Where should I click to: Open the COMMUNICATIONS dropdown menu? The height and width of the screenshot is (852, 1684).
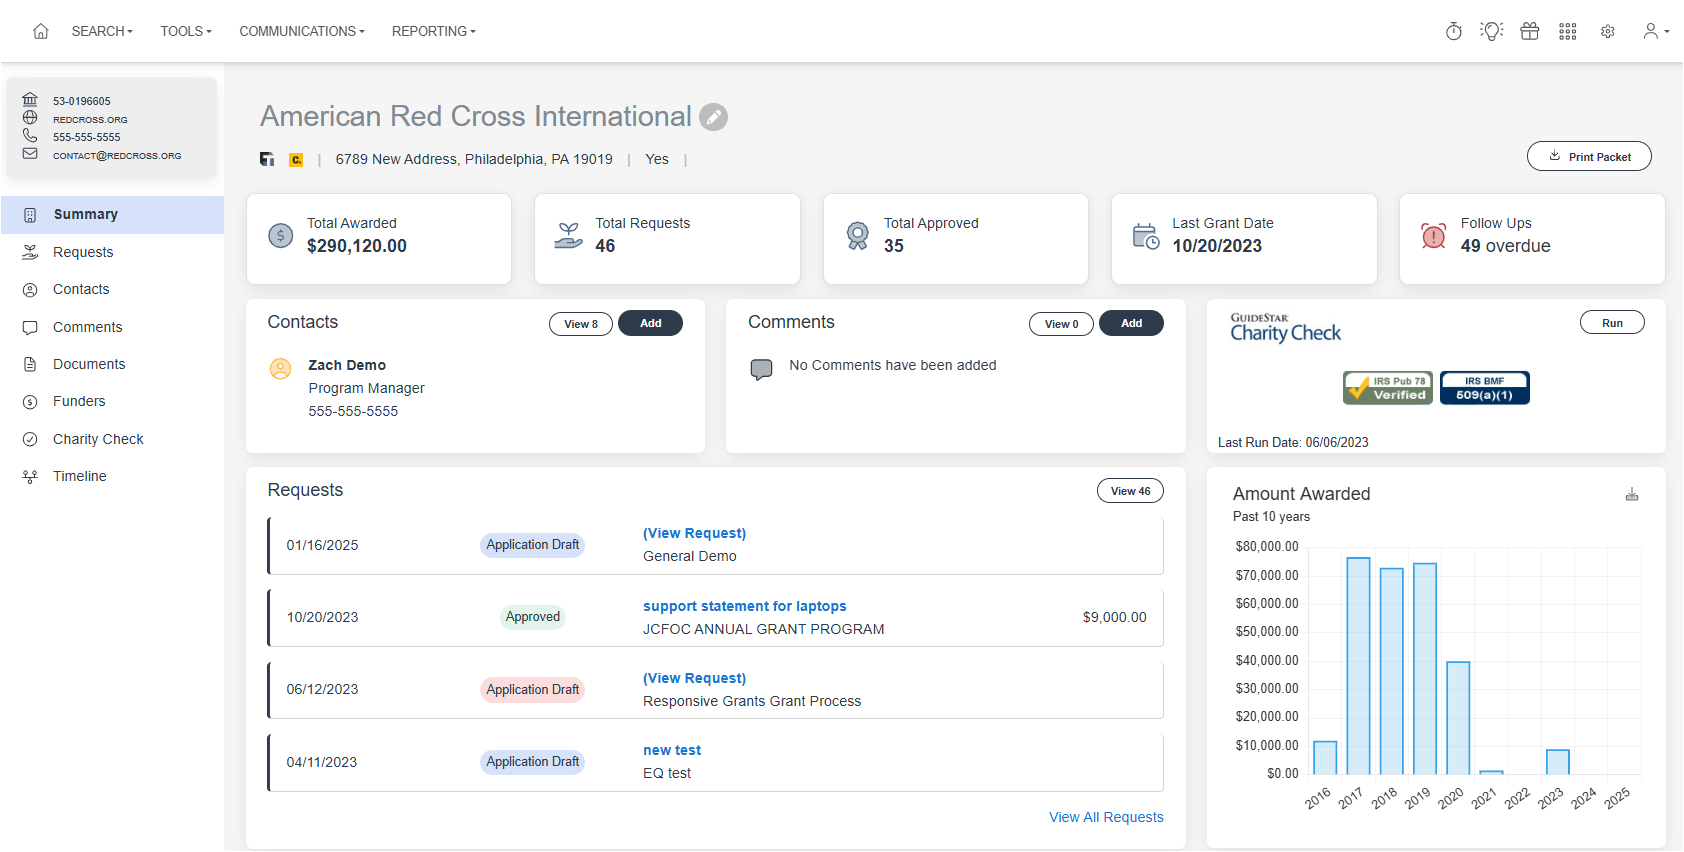click(x=302, y=31)
